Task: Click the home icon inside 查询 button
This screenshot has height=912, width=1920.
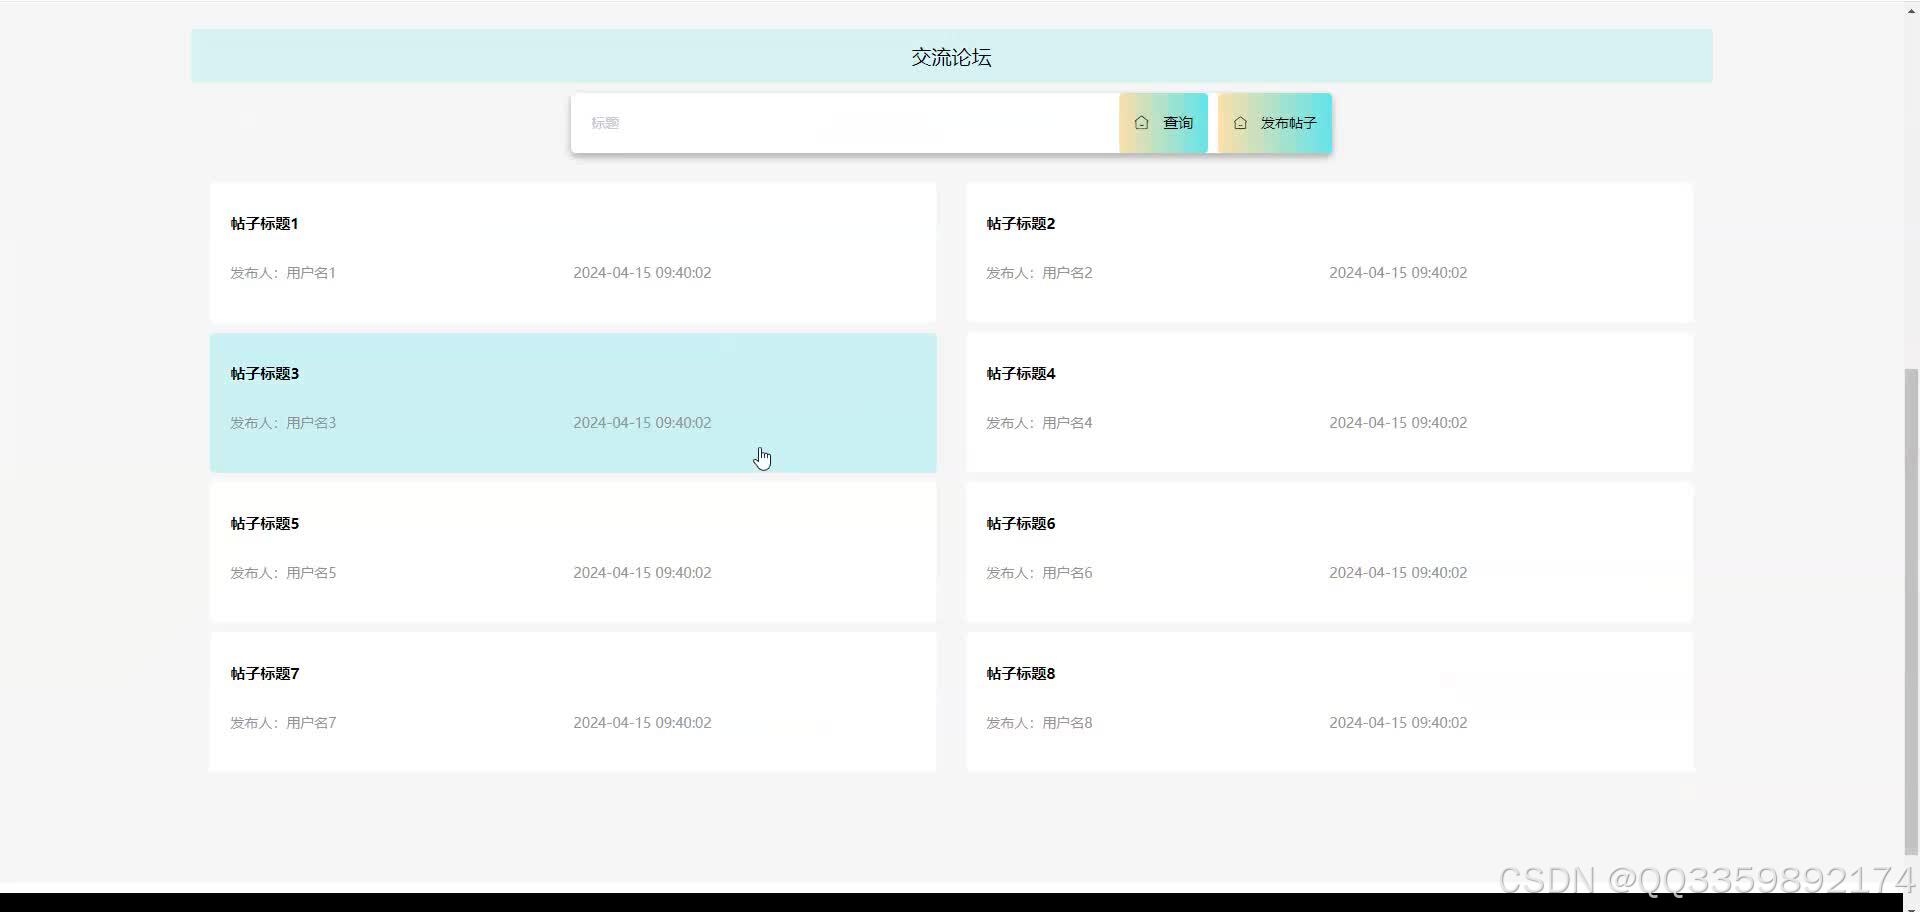Action: [1141, 123]
